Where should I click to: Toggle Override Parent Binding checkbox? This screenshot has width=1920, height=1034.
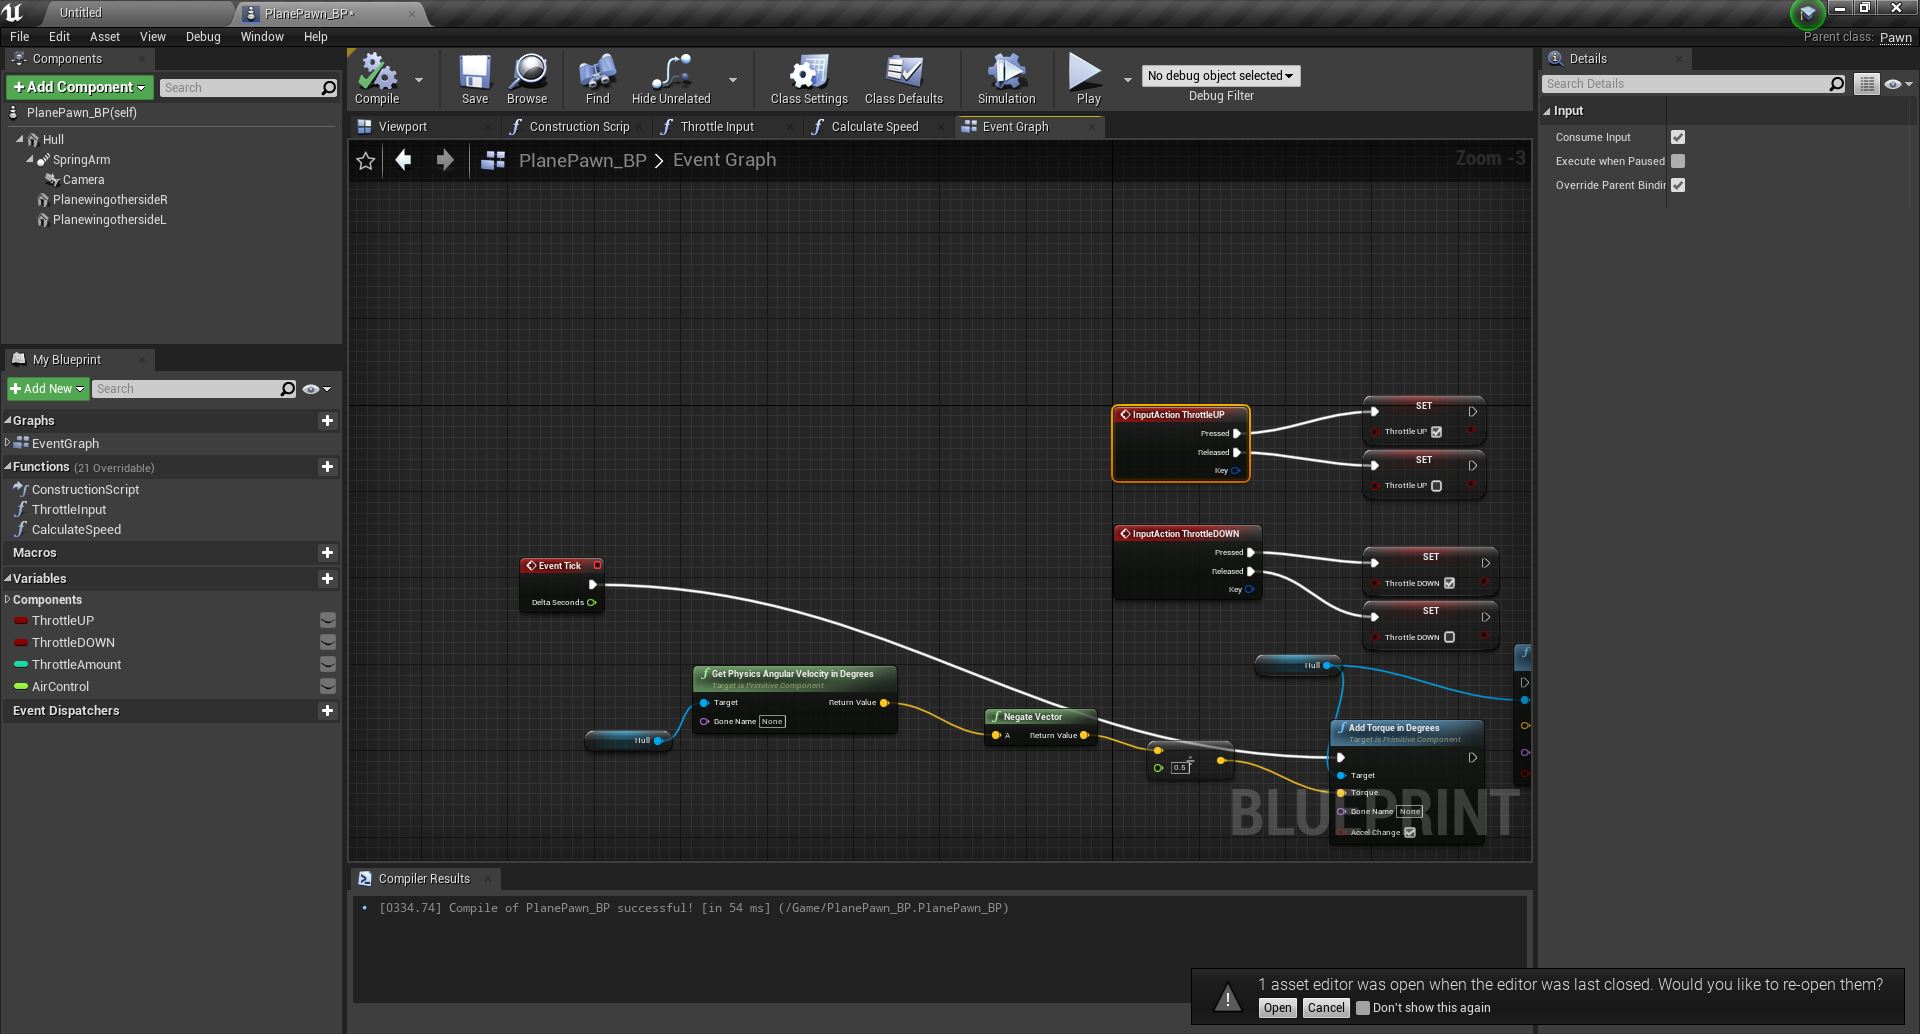1678,185
